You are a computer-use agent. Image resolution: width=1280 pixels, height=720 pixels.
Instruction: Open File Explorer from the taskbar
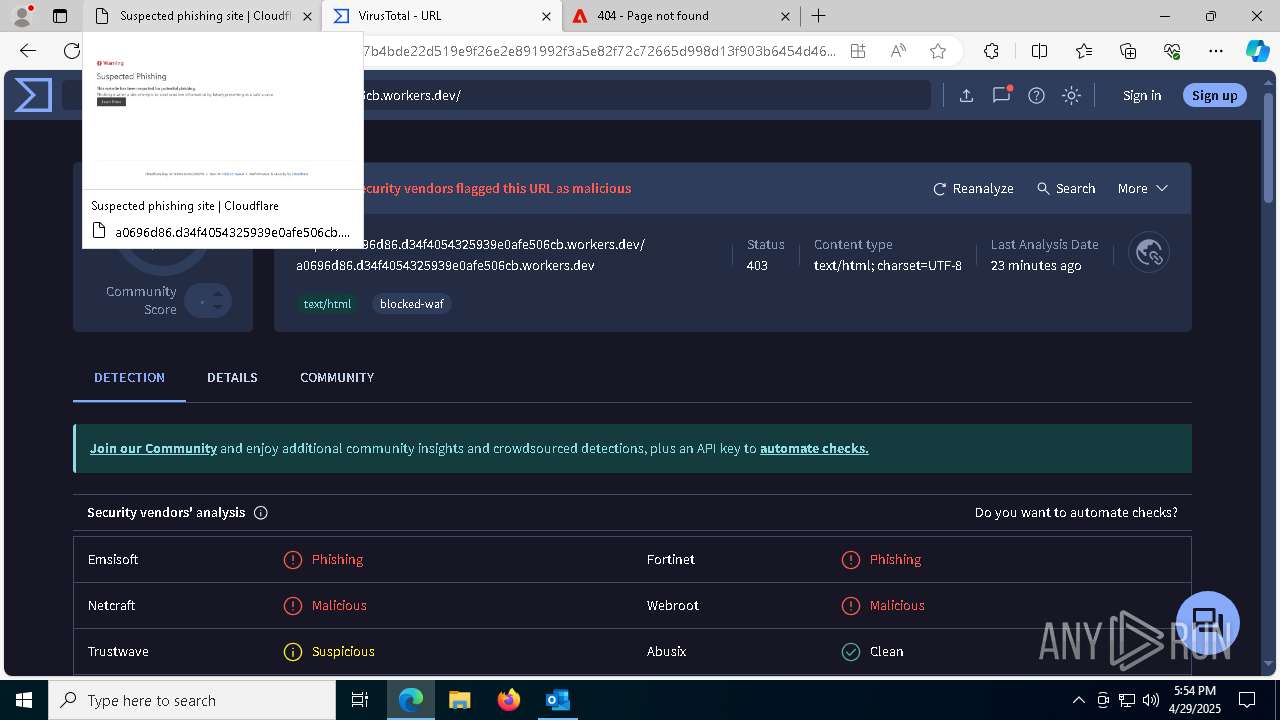point(460,700)
